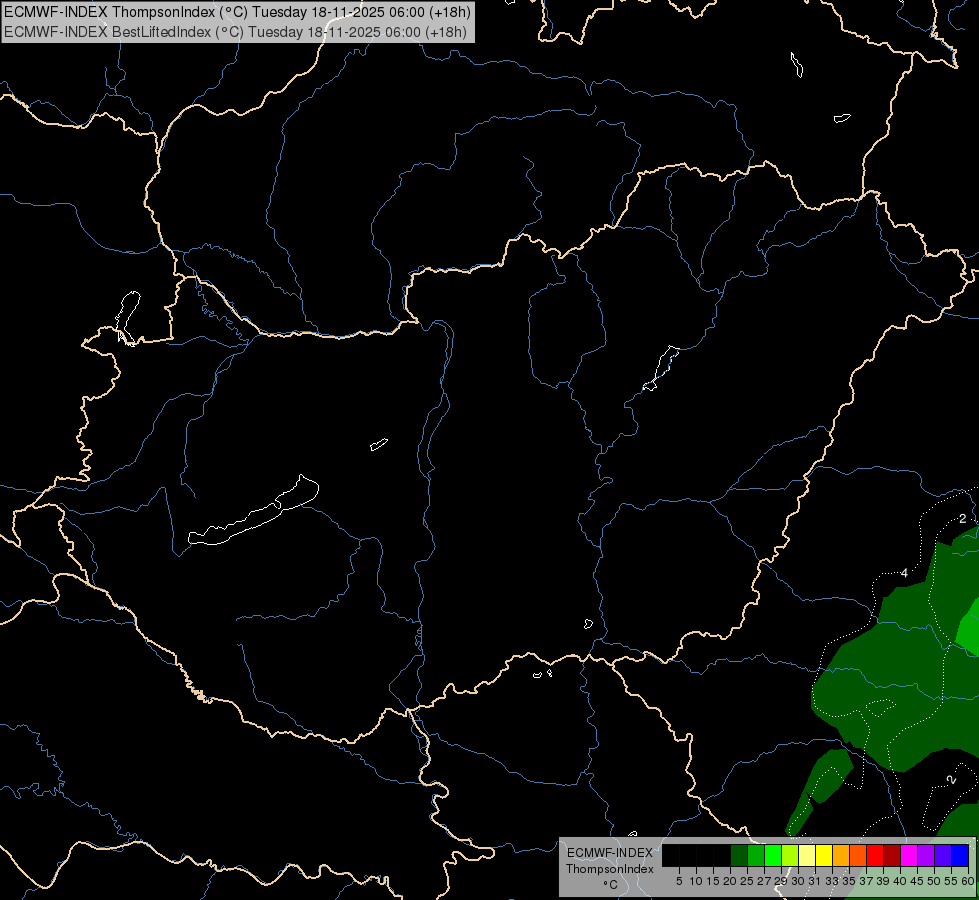Click legend tick value '10'
Image resolution: width=979 pixels, height=900 pixels.
pos(696,881)
